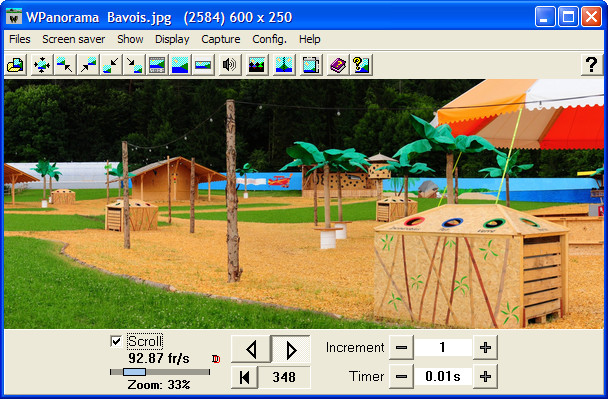The image size is (608, 399).
Task: Increase Increment with the plus button
Action: pos(485,347)
